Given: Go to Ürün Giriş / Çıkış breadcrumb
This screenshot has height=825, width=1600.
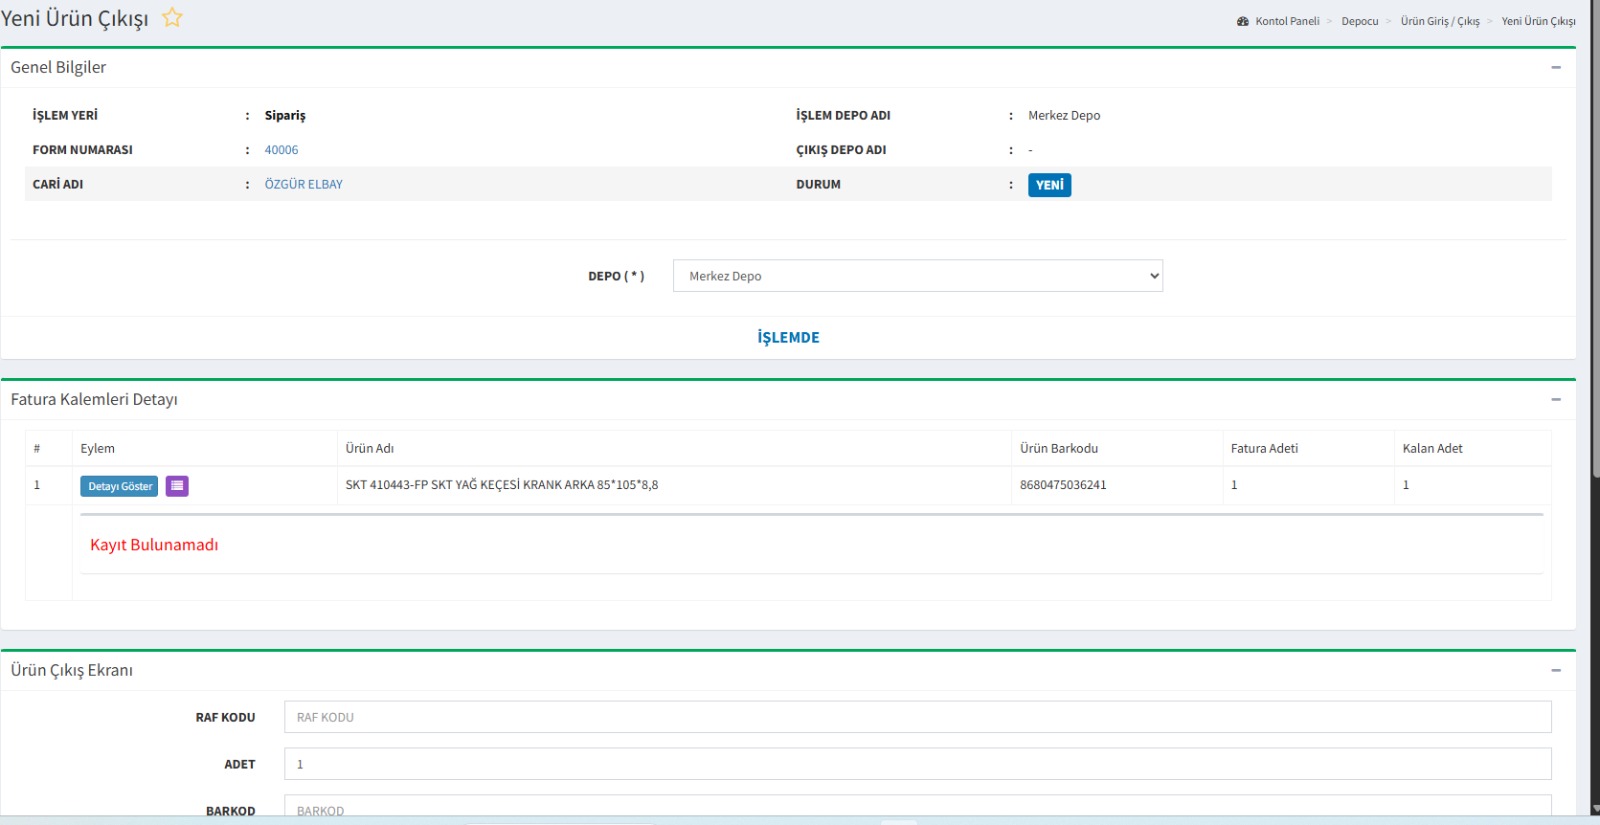Looking at the screenshot, I should [x=1439, y=21].
